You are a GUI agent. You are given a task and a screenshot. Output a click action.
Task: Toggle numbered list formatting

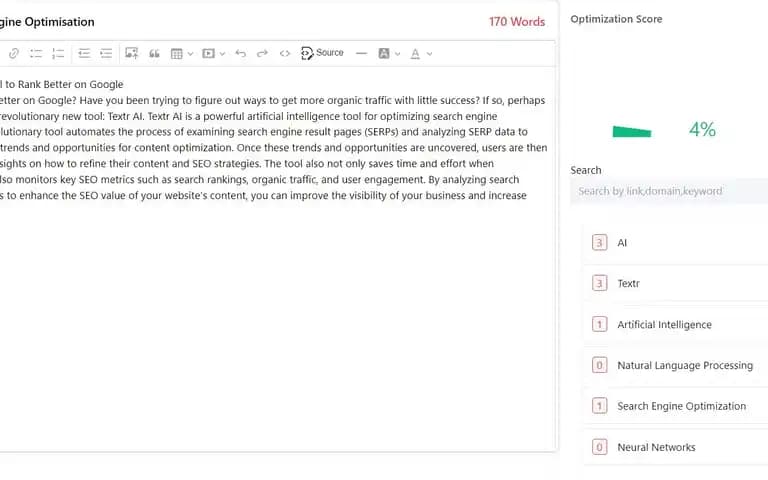point(58,53)
